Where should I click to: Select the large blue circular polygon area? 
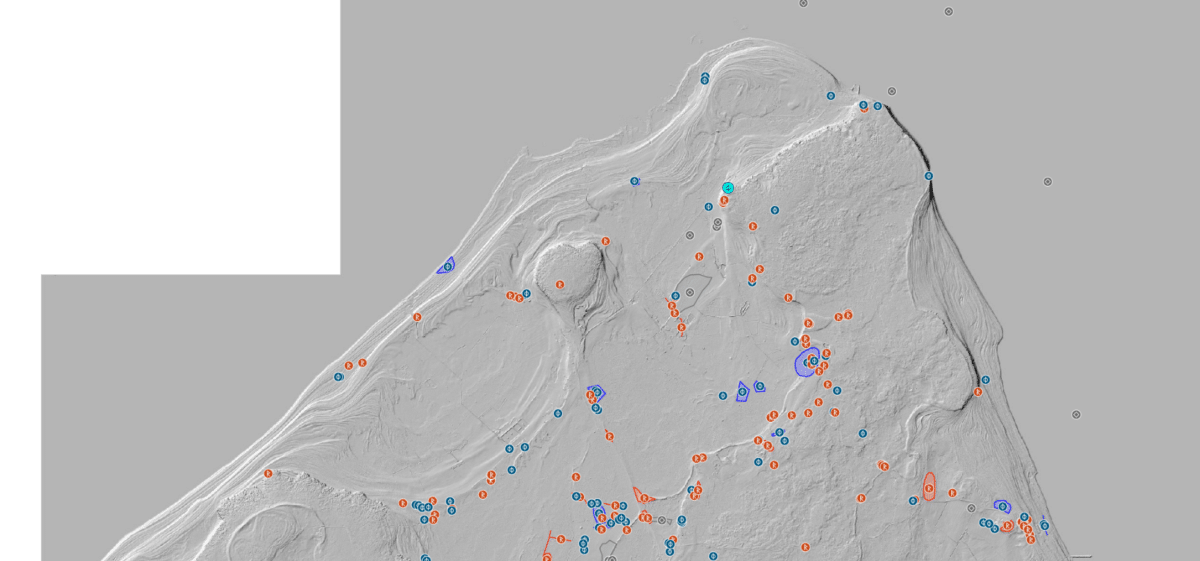pos(805,365)
